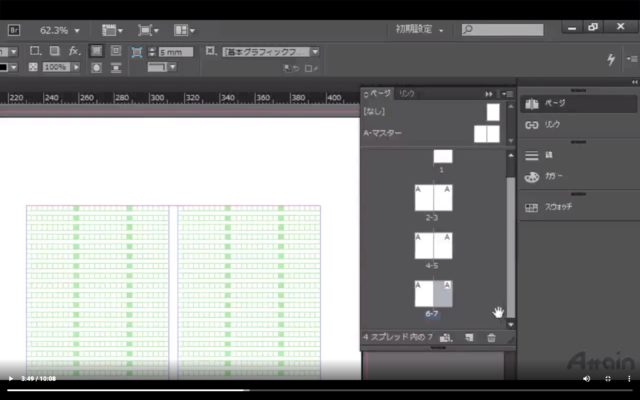Click the corner options icon beside 5 mm
Image resolution: width=640 pixels, height=400 pixels.
[x=137, y=52]
